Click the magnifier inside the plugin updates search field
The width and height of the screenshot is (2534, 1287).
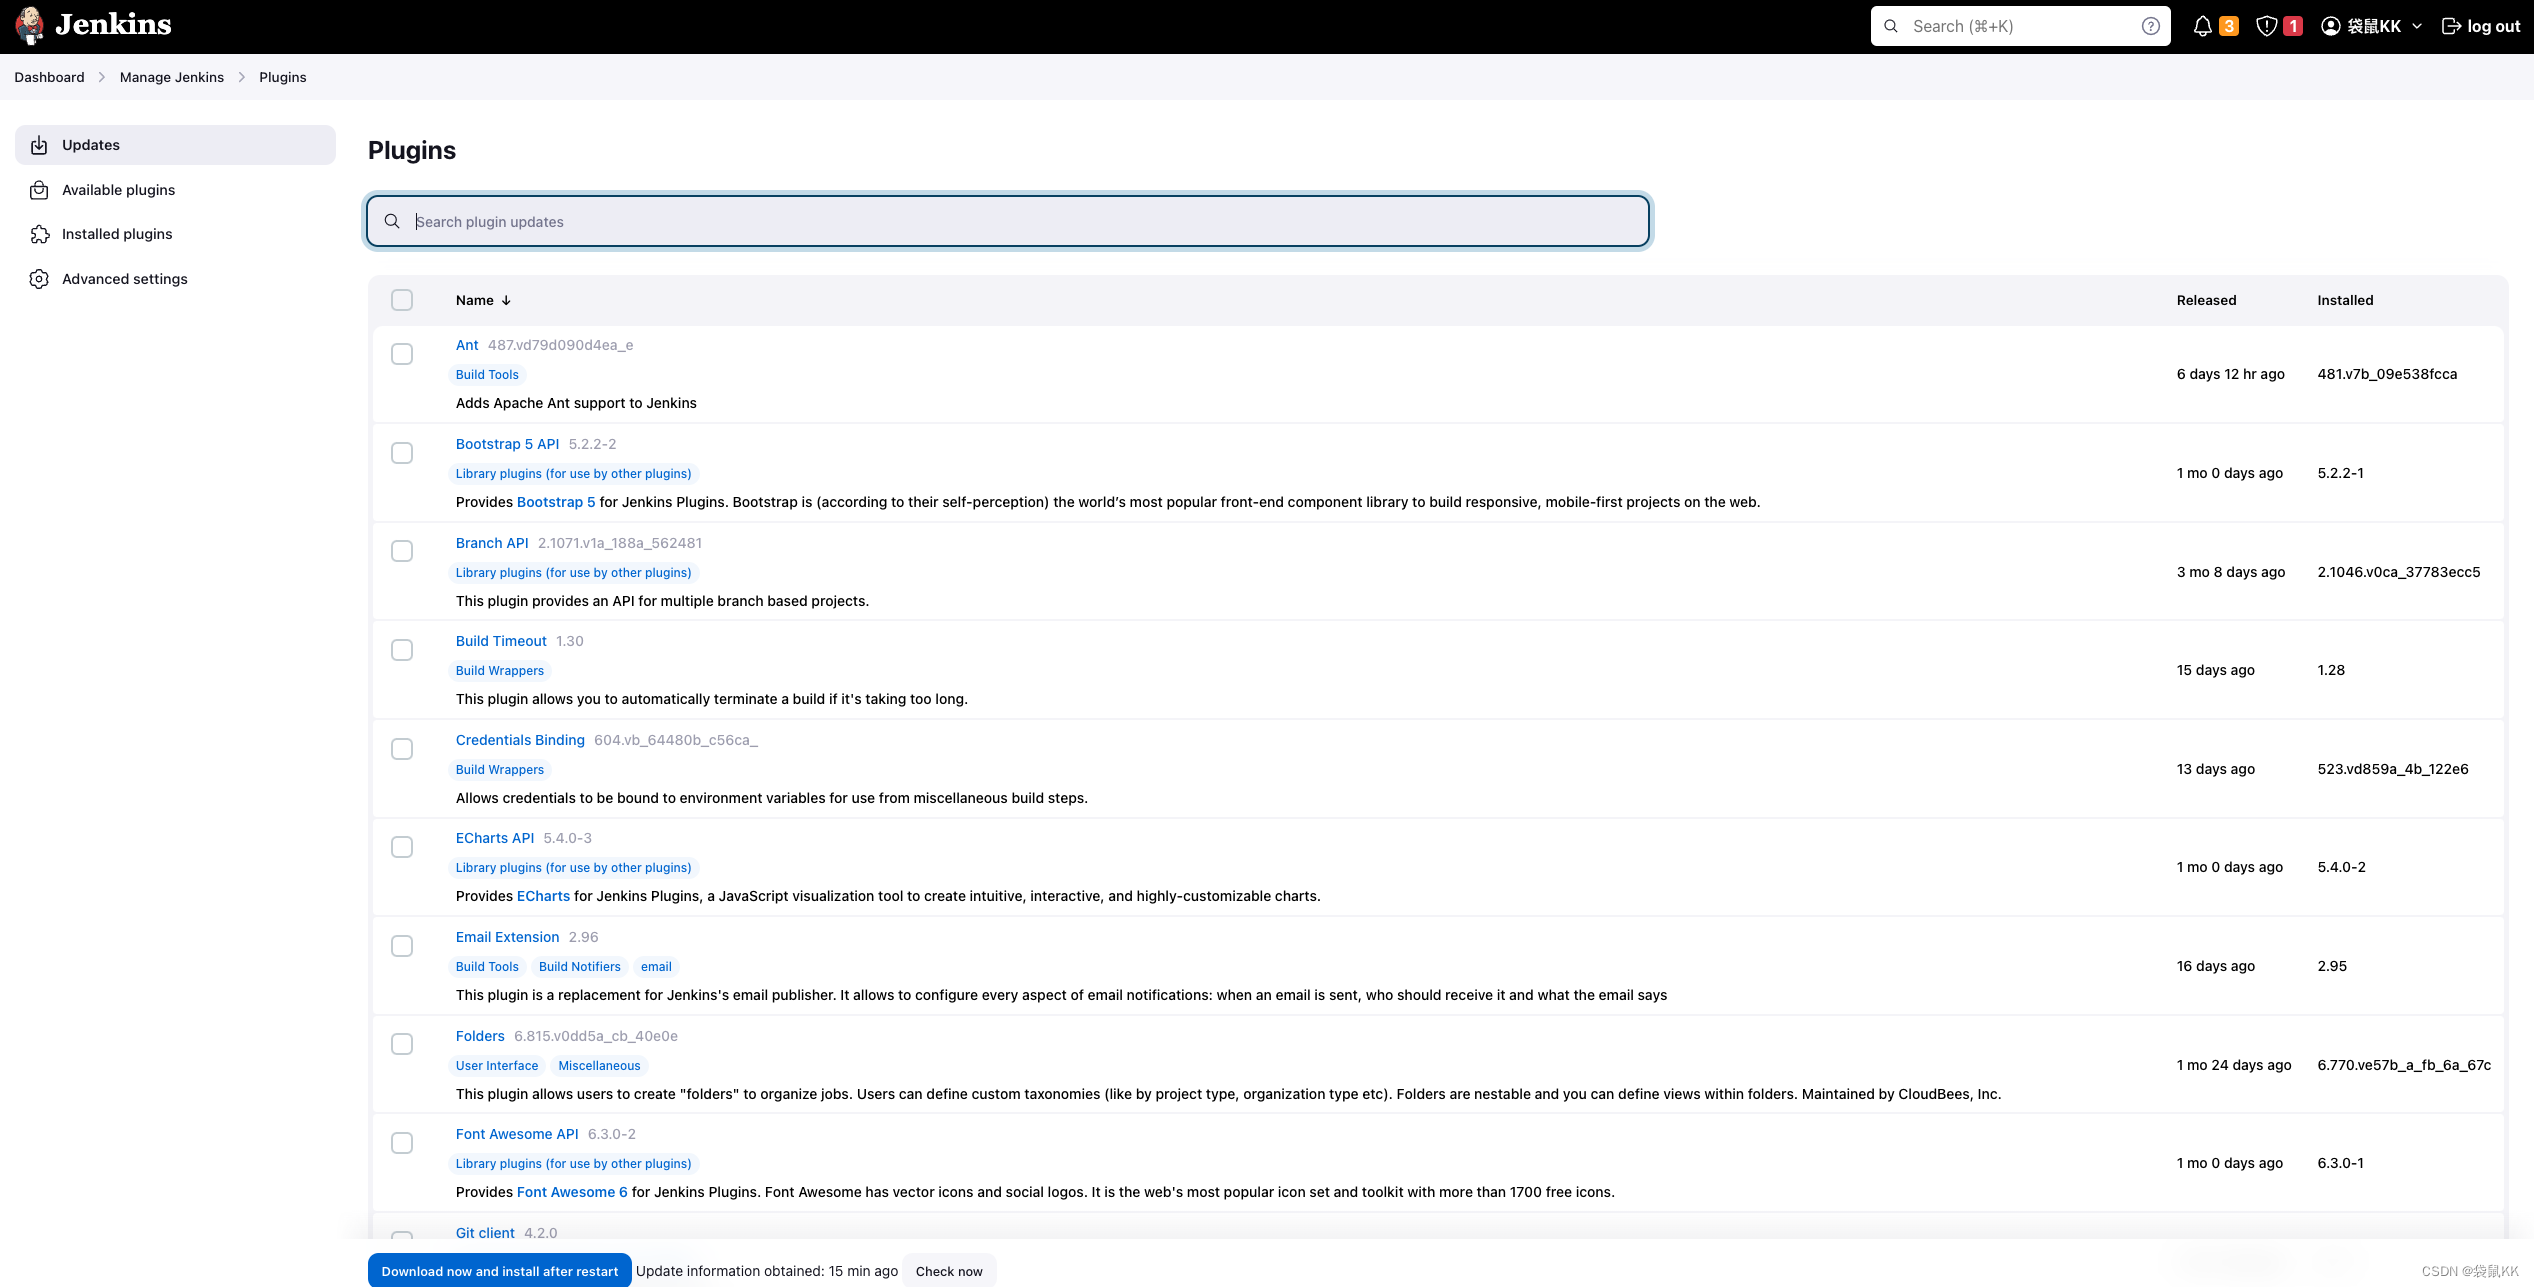[392, 221]
